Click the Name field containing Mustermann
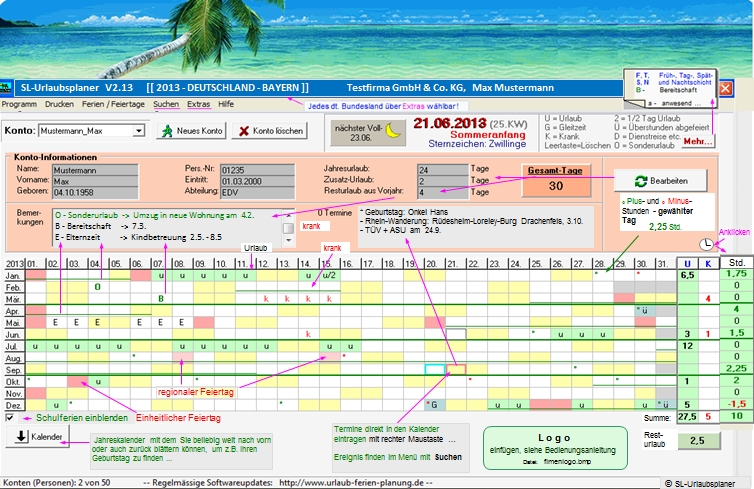The height and width of the screenshot is (489, 754). [95, 170]
